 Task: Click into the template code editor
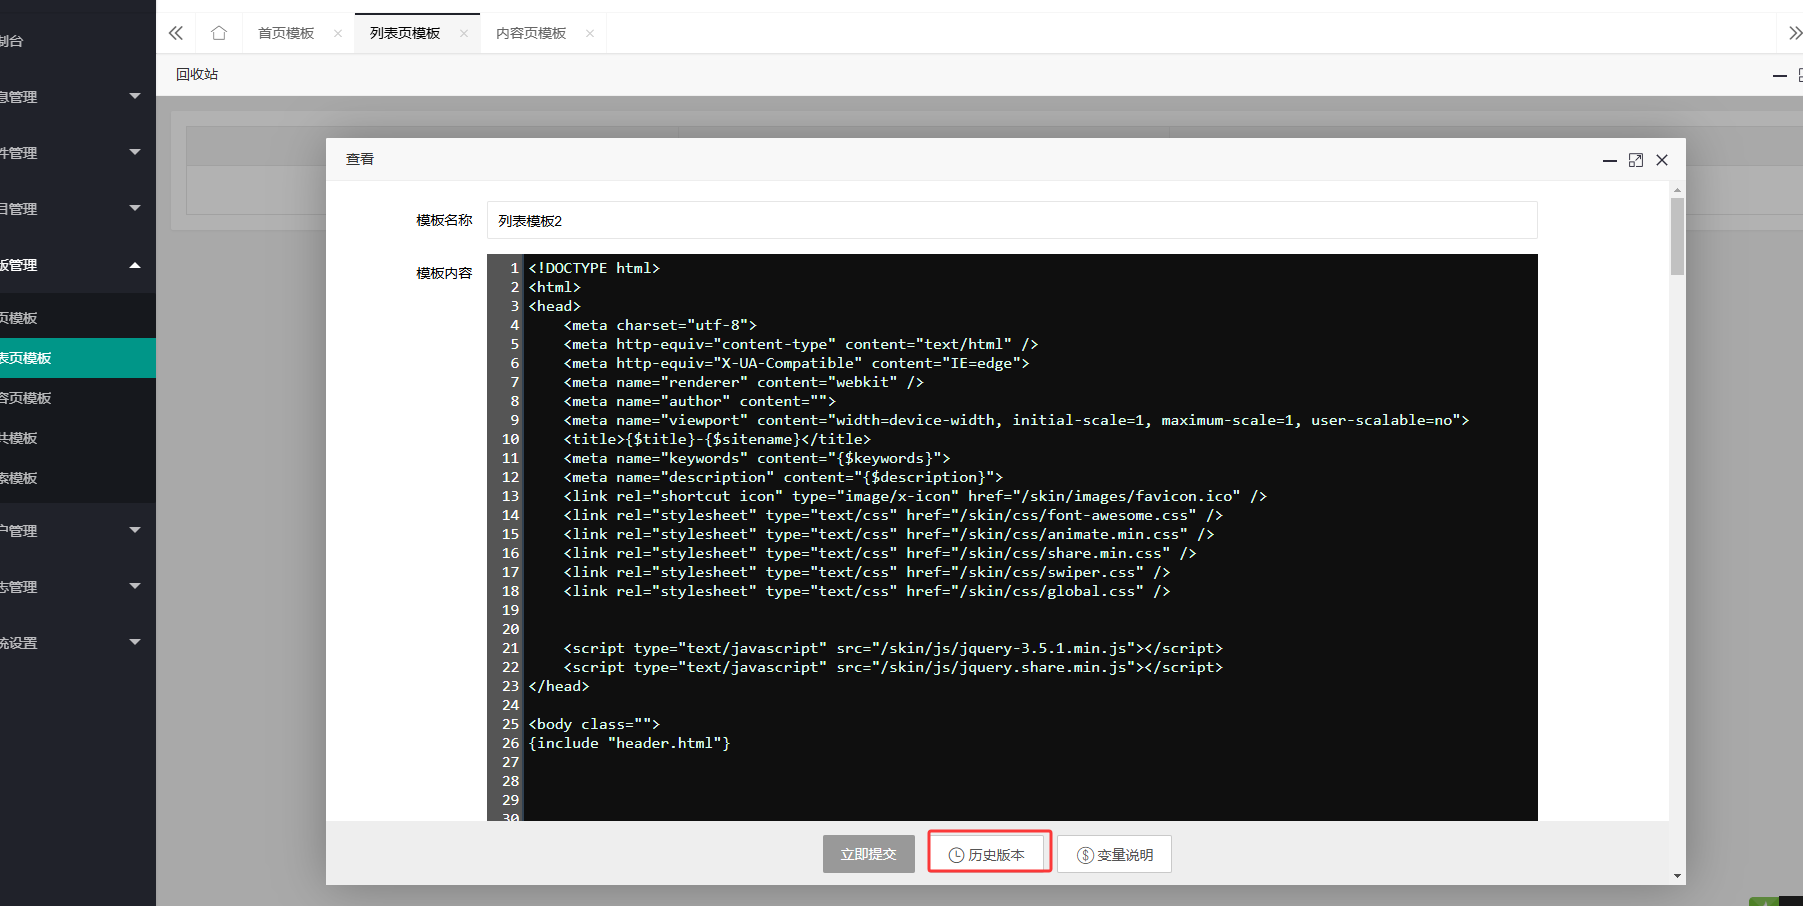[x=1012, y=537]
